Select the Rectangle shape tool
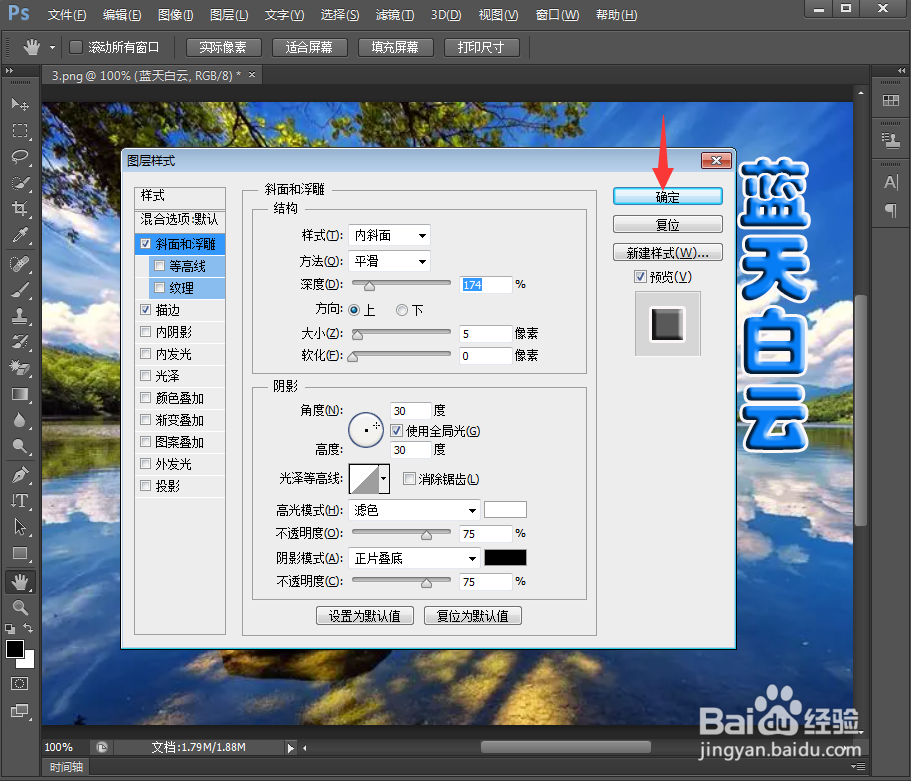Viewport: 911px width, 781px height. [x=20, y=553]
